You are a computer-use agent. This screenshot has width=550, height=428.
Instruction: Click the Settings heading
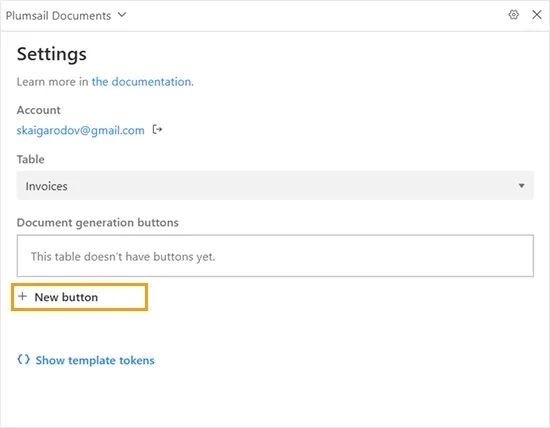pyautogui.click(x=52, y=54)
